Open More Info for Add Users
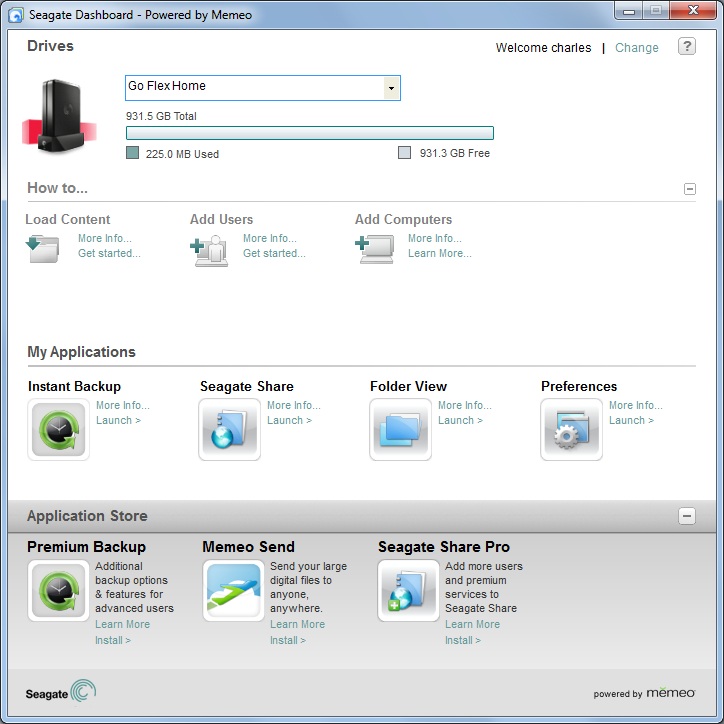This screenshot has width=724, height=724. pos(270,238)
